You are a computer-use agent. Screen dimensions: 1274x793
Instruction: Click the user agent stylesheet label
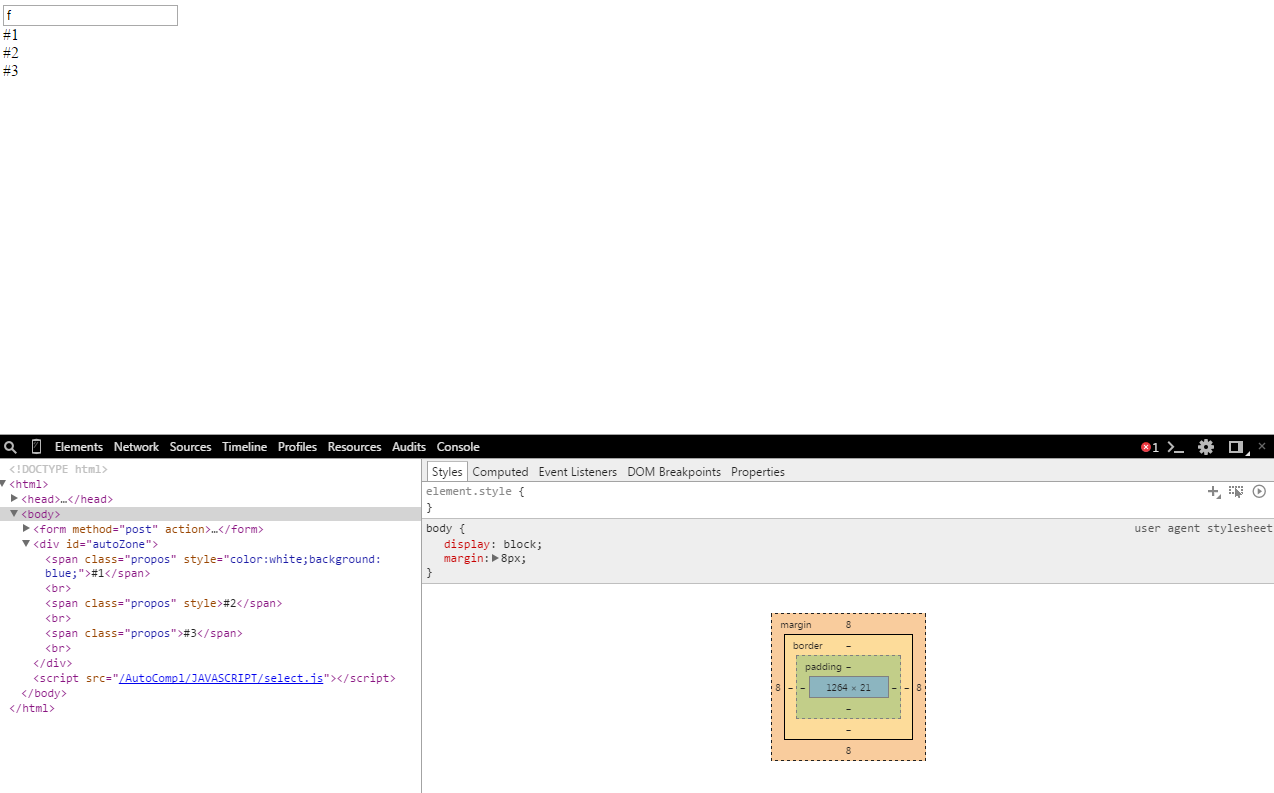1203,528
